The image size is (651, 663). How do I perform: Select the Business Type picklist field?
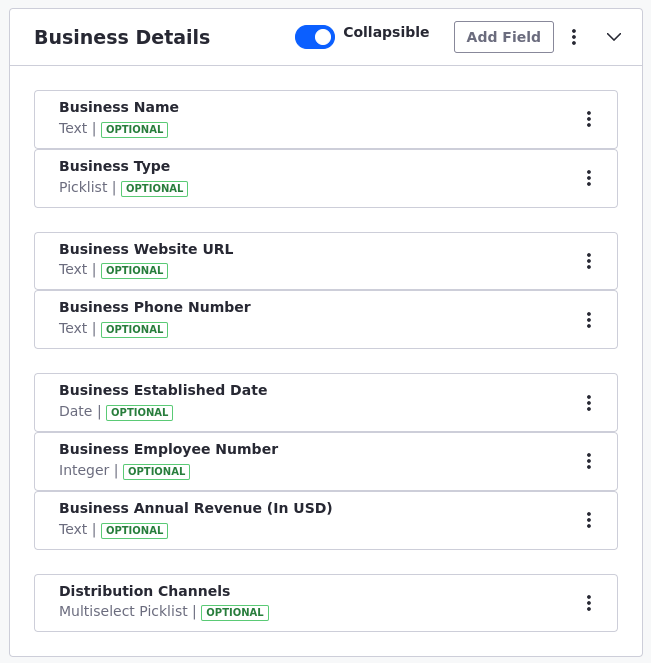pos(326,178)
